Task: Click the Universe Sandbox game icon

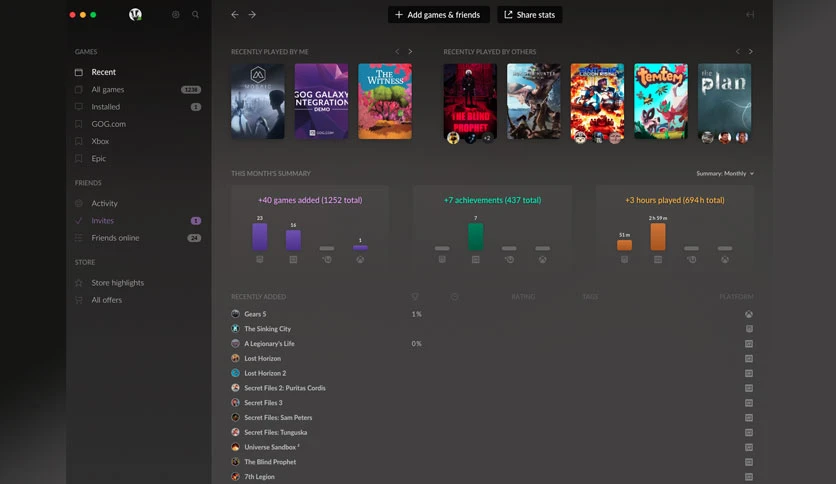Action: point(235,447)
